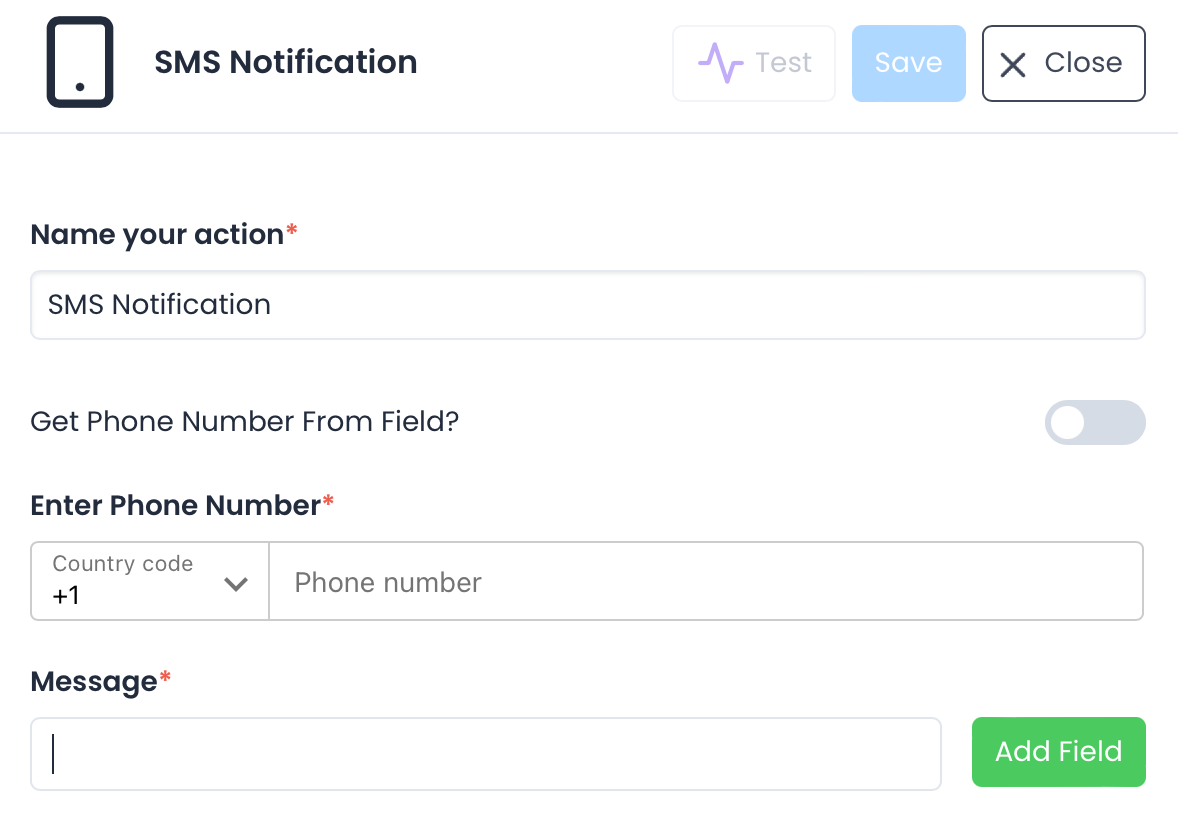Click the SMS Notification header title
Screen dimensions: 1178x828
tap(285, 62)
